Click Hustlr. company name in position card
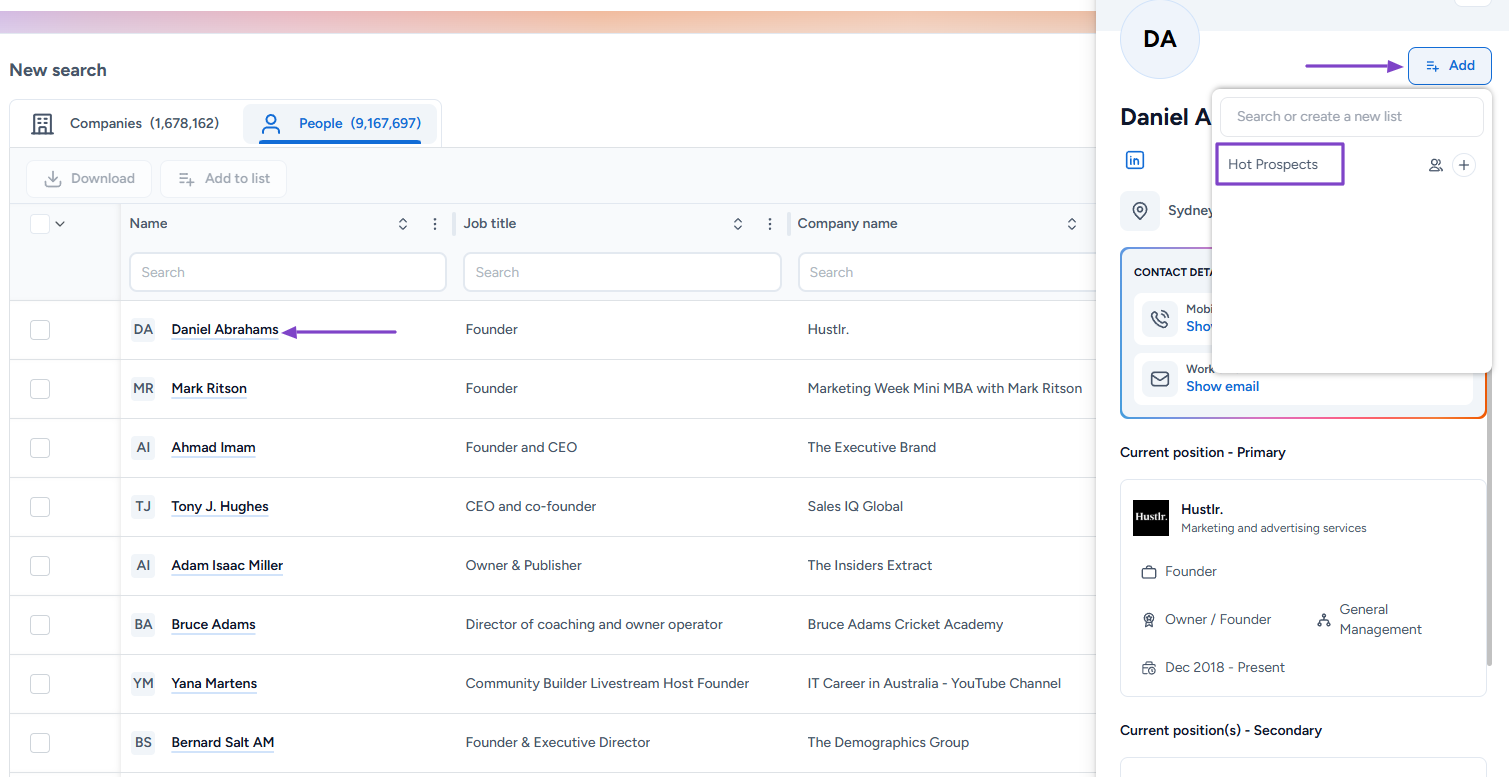1509x777 pixels. pyautogui.click(x=1202, y=509)
